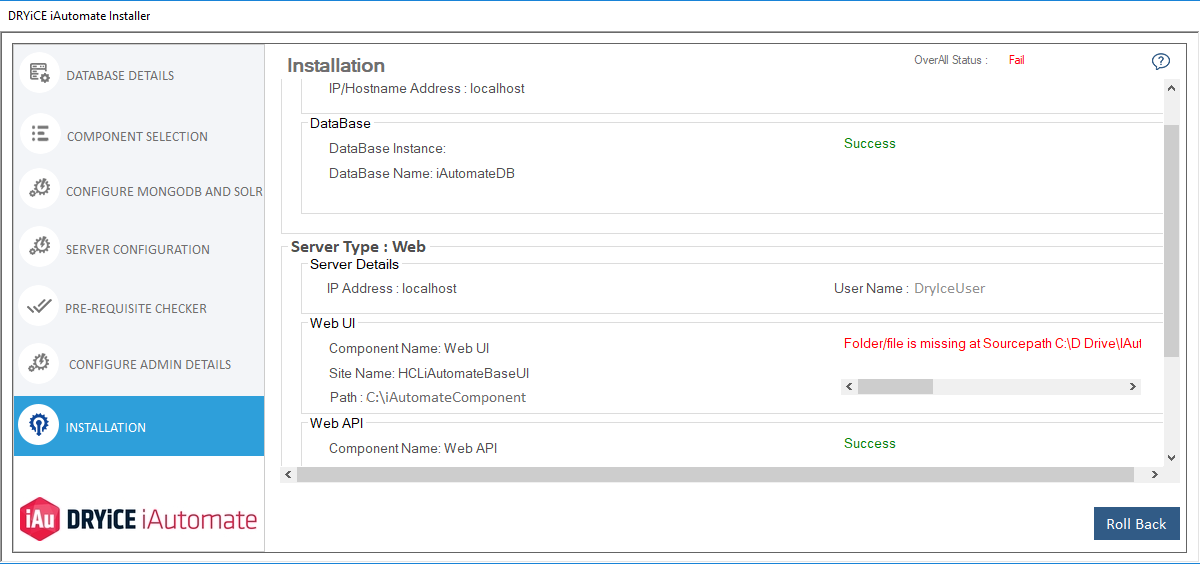Click the Installation step icon

click(39, 426)
